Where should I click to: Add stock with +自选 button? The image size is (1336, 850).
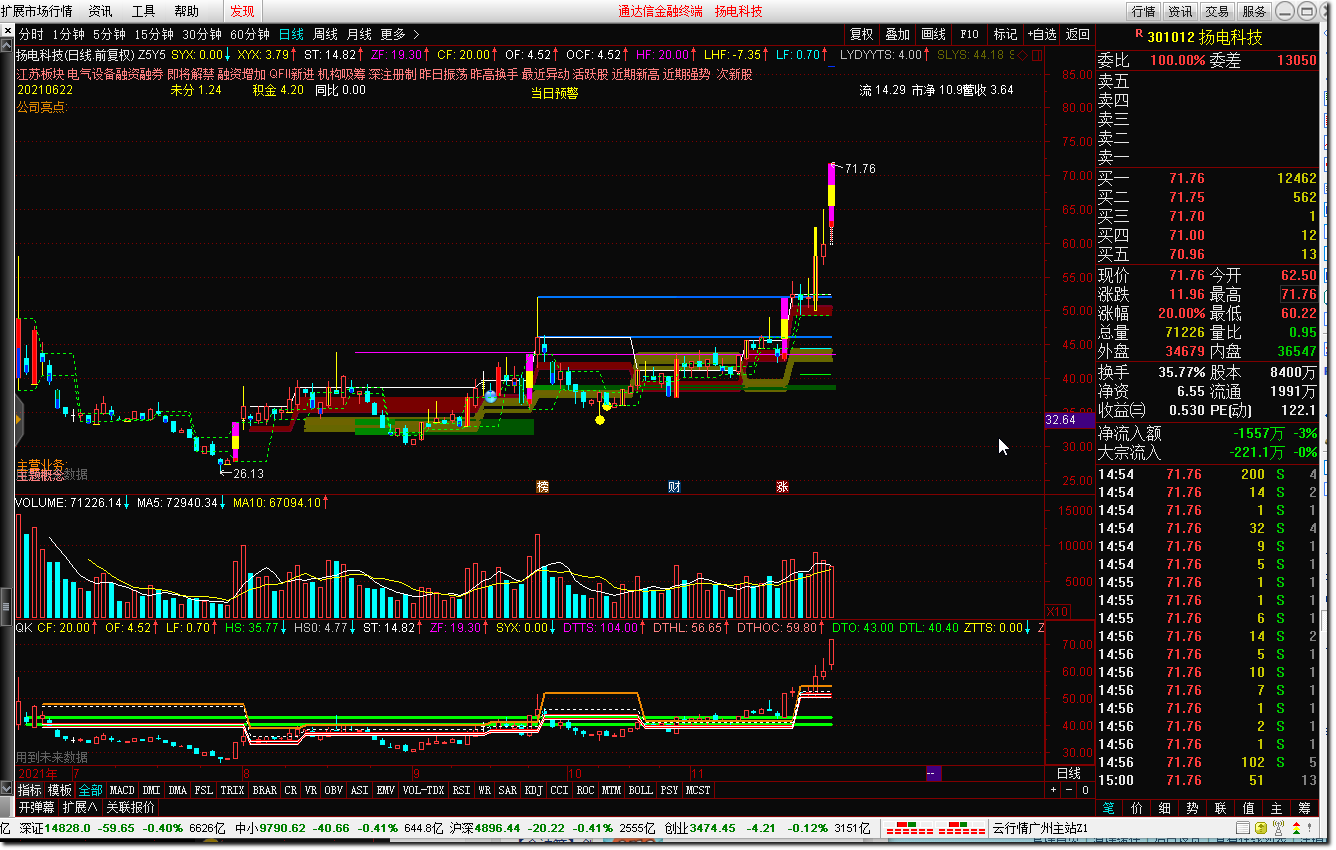[x=1042, y=34]
